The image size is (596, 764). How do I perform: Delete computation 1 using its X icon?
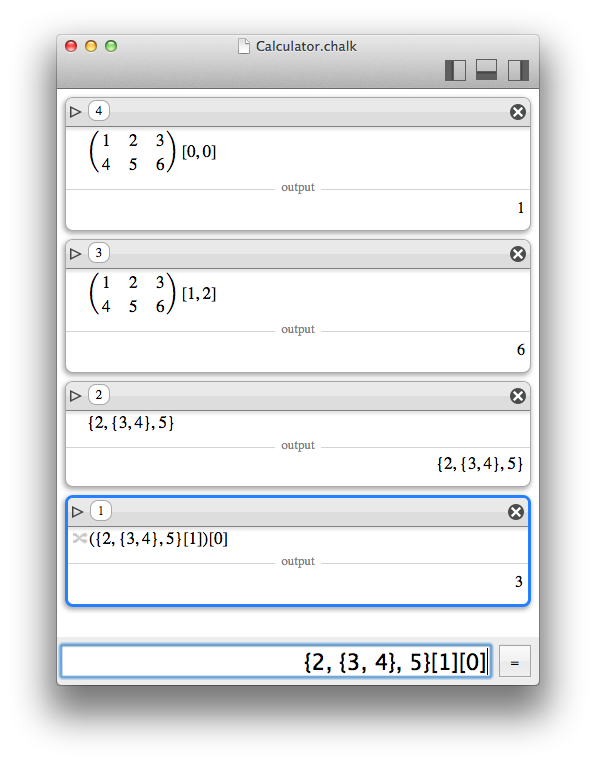516,512
